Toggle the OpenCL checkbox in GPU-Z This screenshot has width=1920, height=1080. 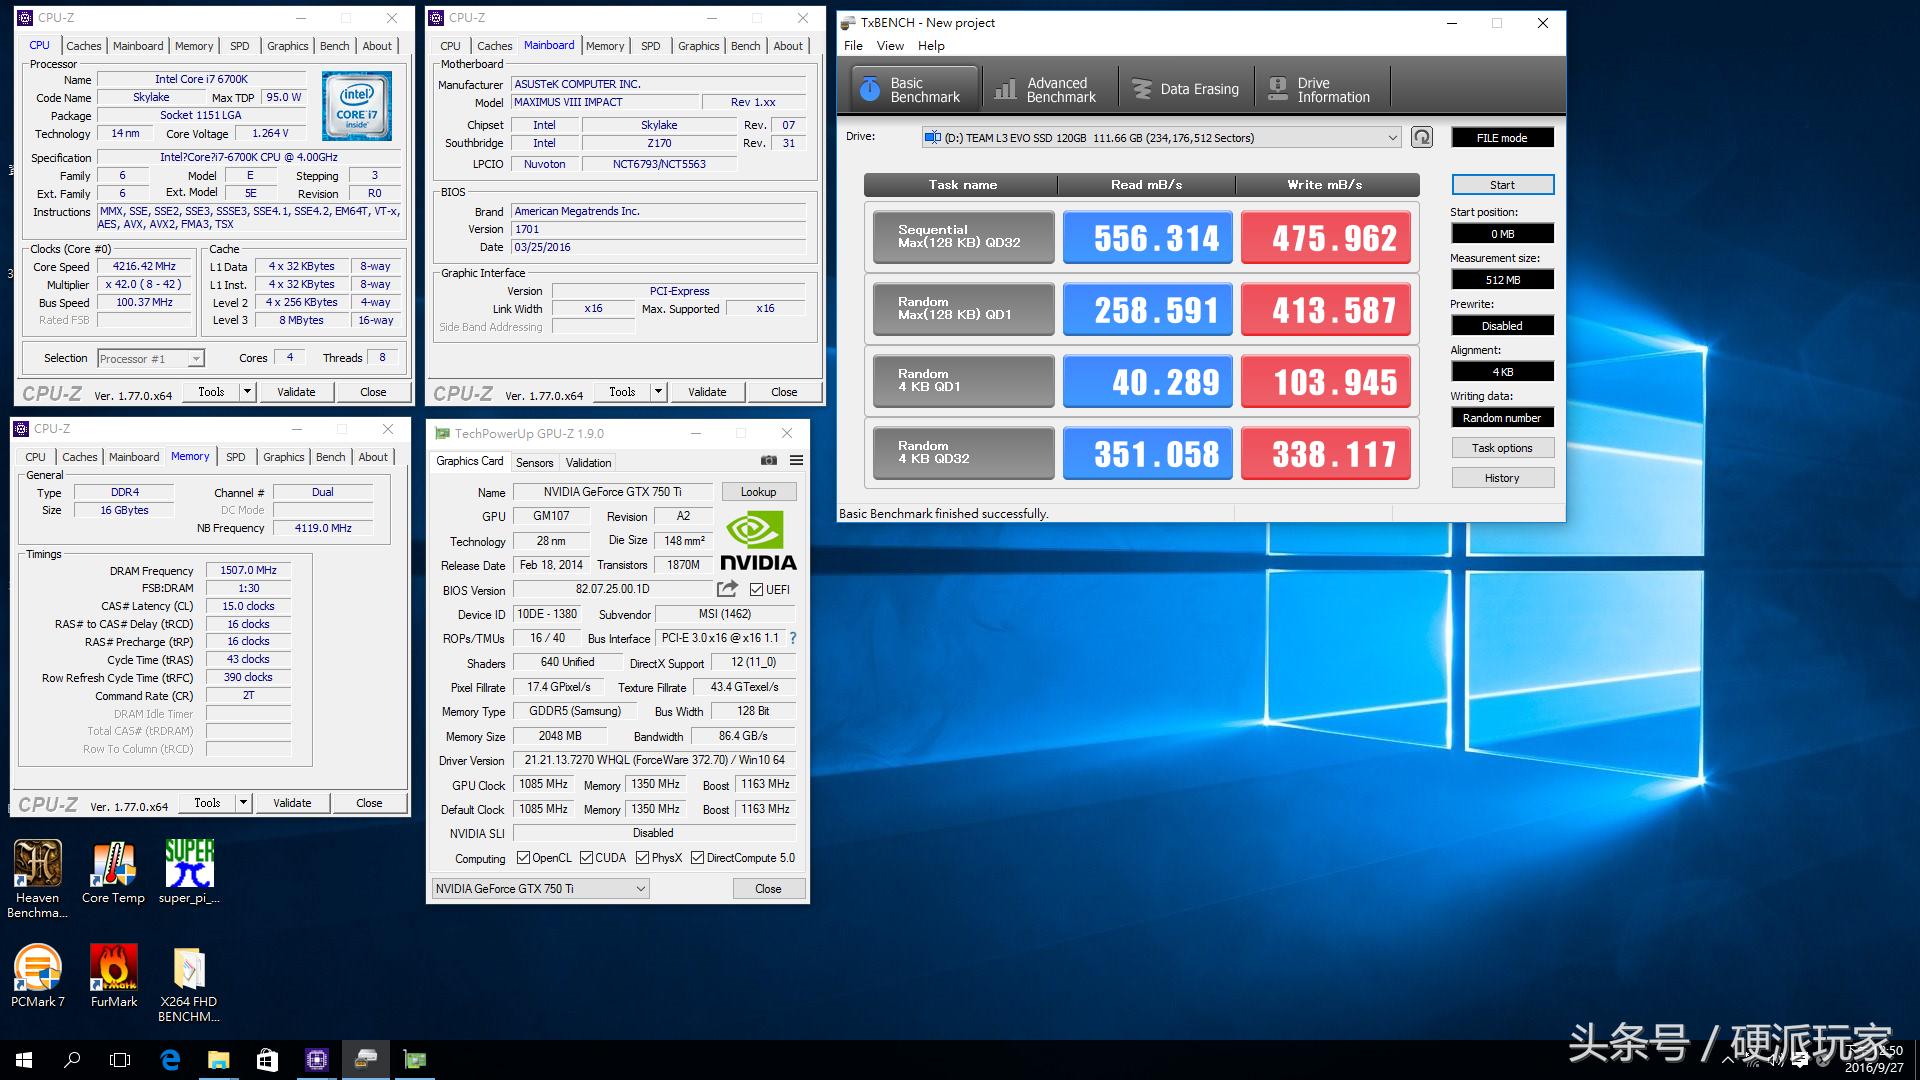pyautogui.click(x=523, y=858)
